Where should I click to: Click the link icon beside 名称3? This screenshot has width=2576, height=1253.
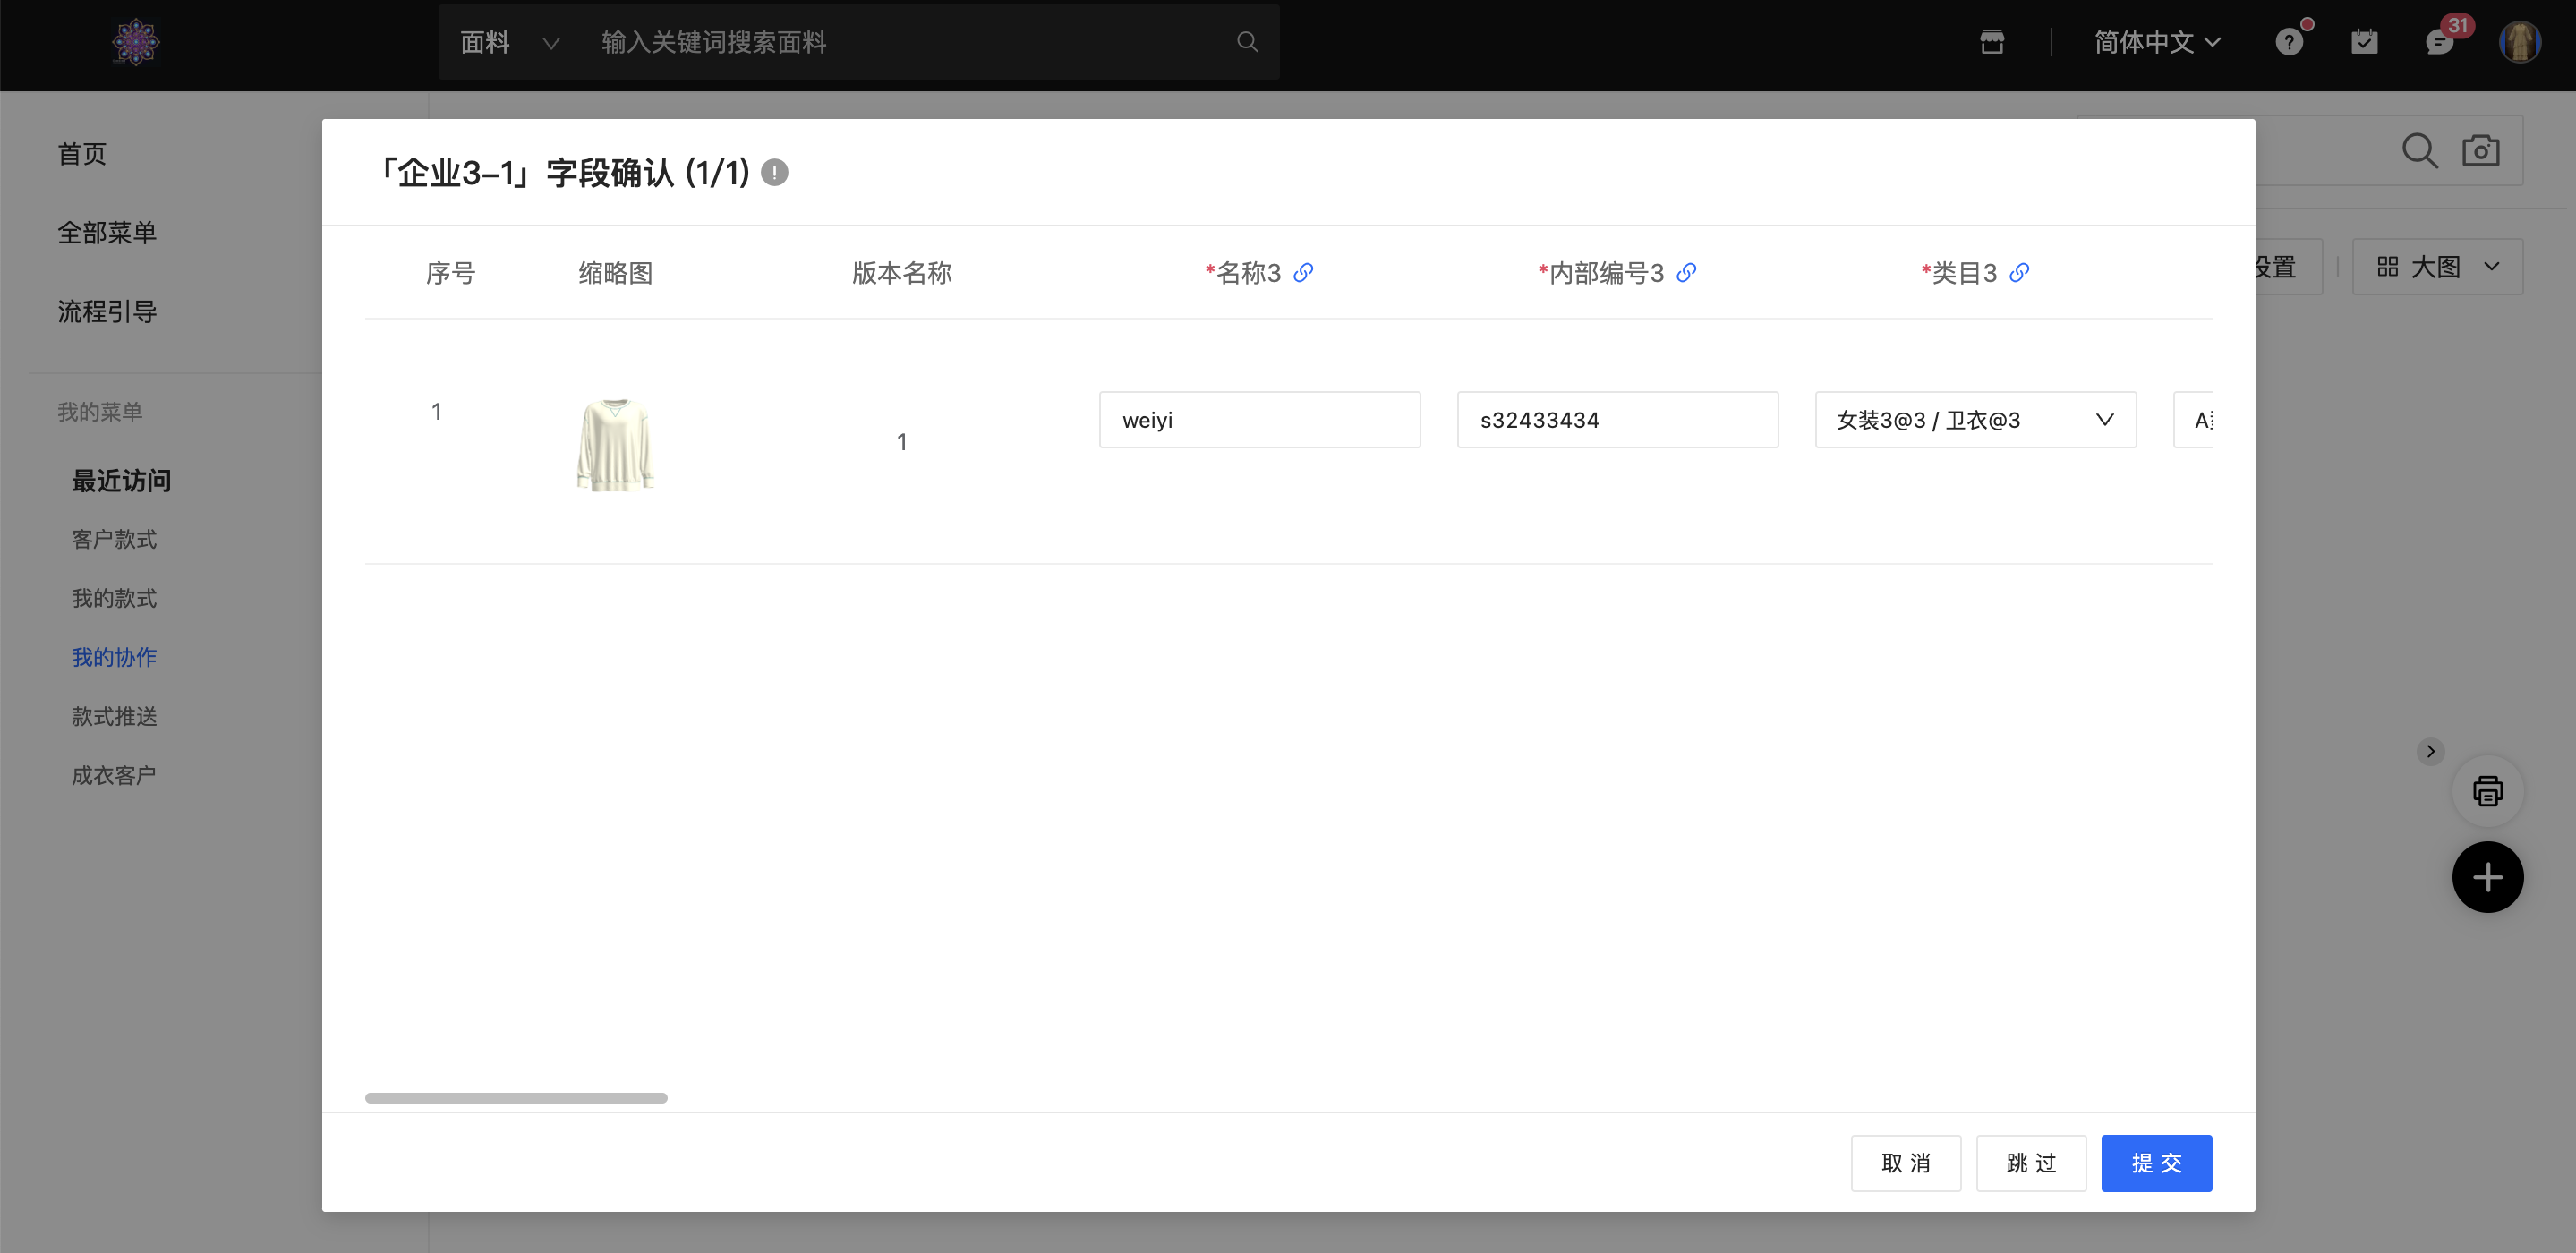(1303, 272)
